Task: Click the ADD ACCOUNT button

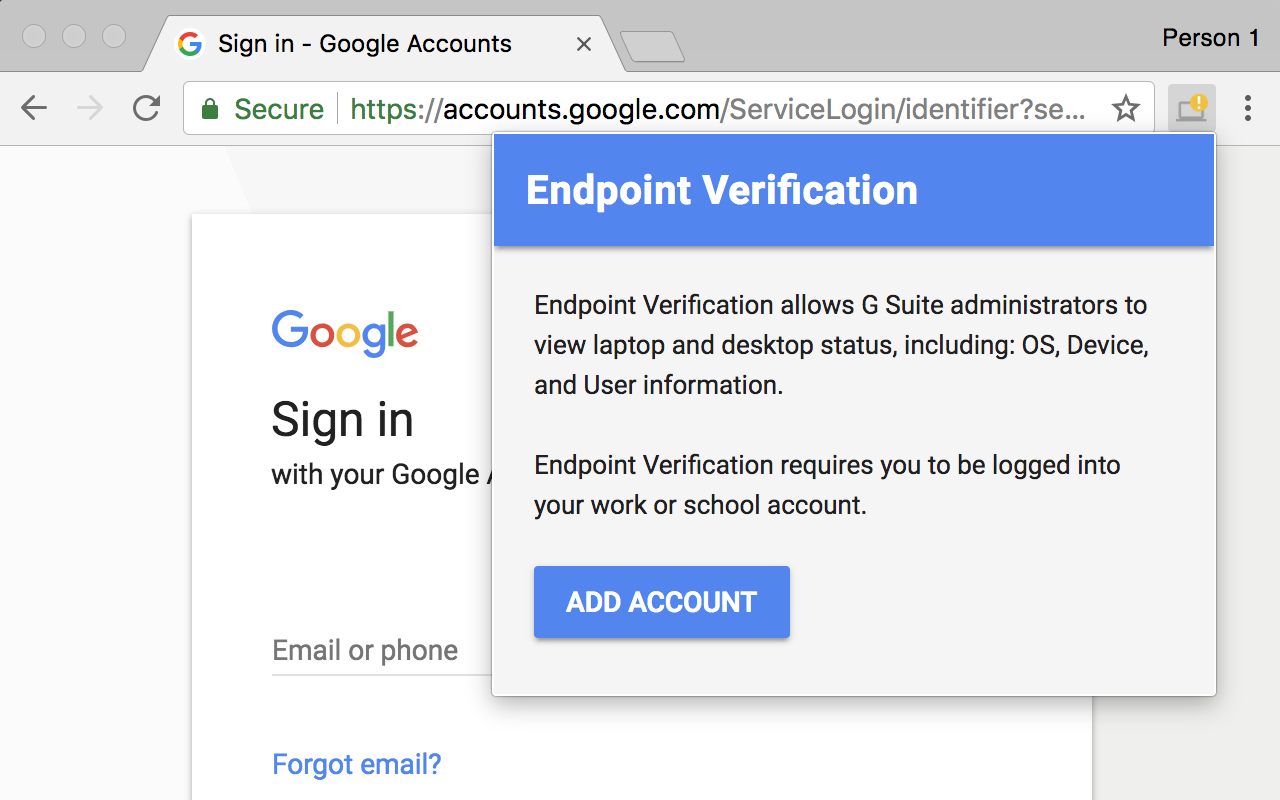Action: 661,602
